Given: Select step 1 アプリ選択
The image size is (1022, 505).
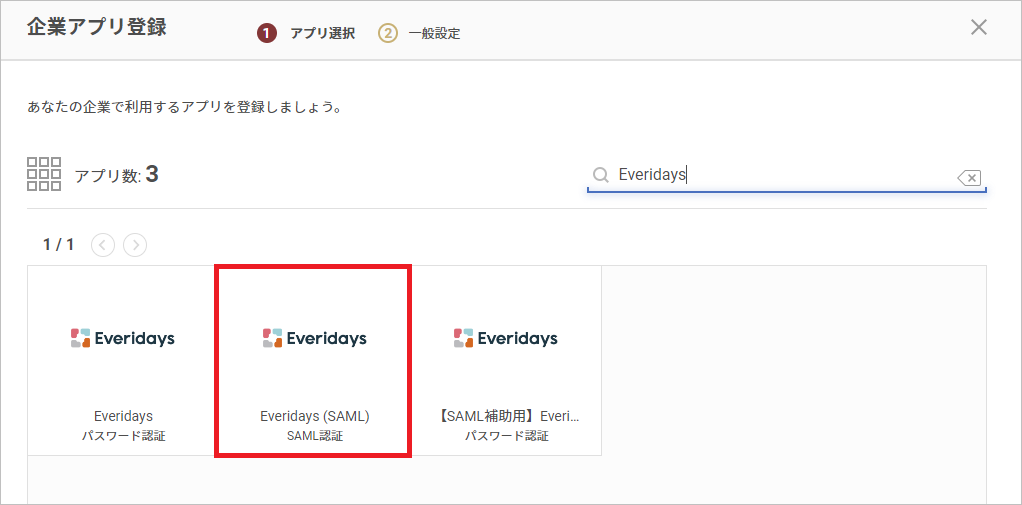Looking at the screenshot, I should tap(306, 33).
